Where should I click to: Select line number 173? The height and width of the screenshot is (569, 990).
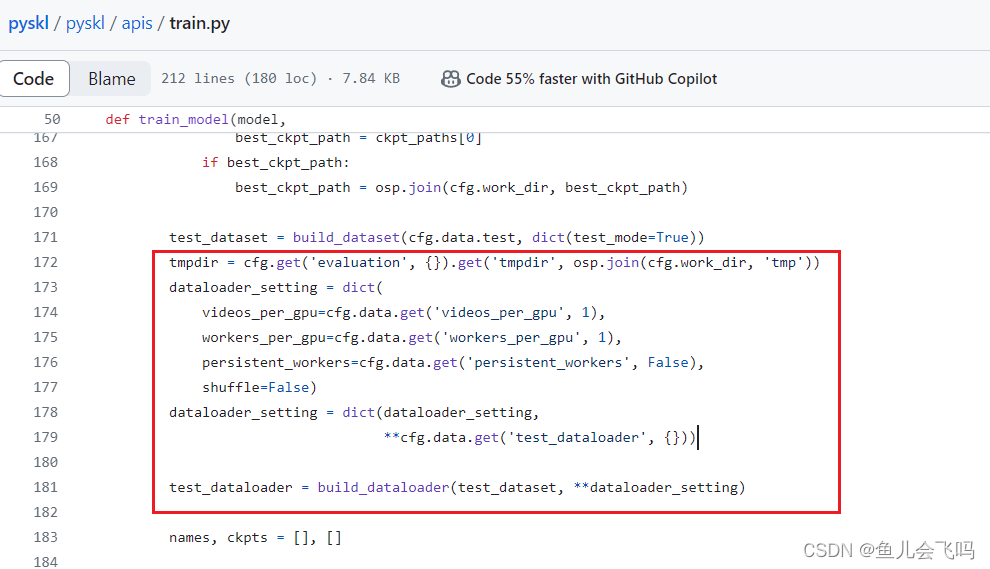click(x=45, y=287)
